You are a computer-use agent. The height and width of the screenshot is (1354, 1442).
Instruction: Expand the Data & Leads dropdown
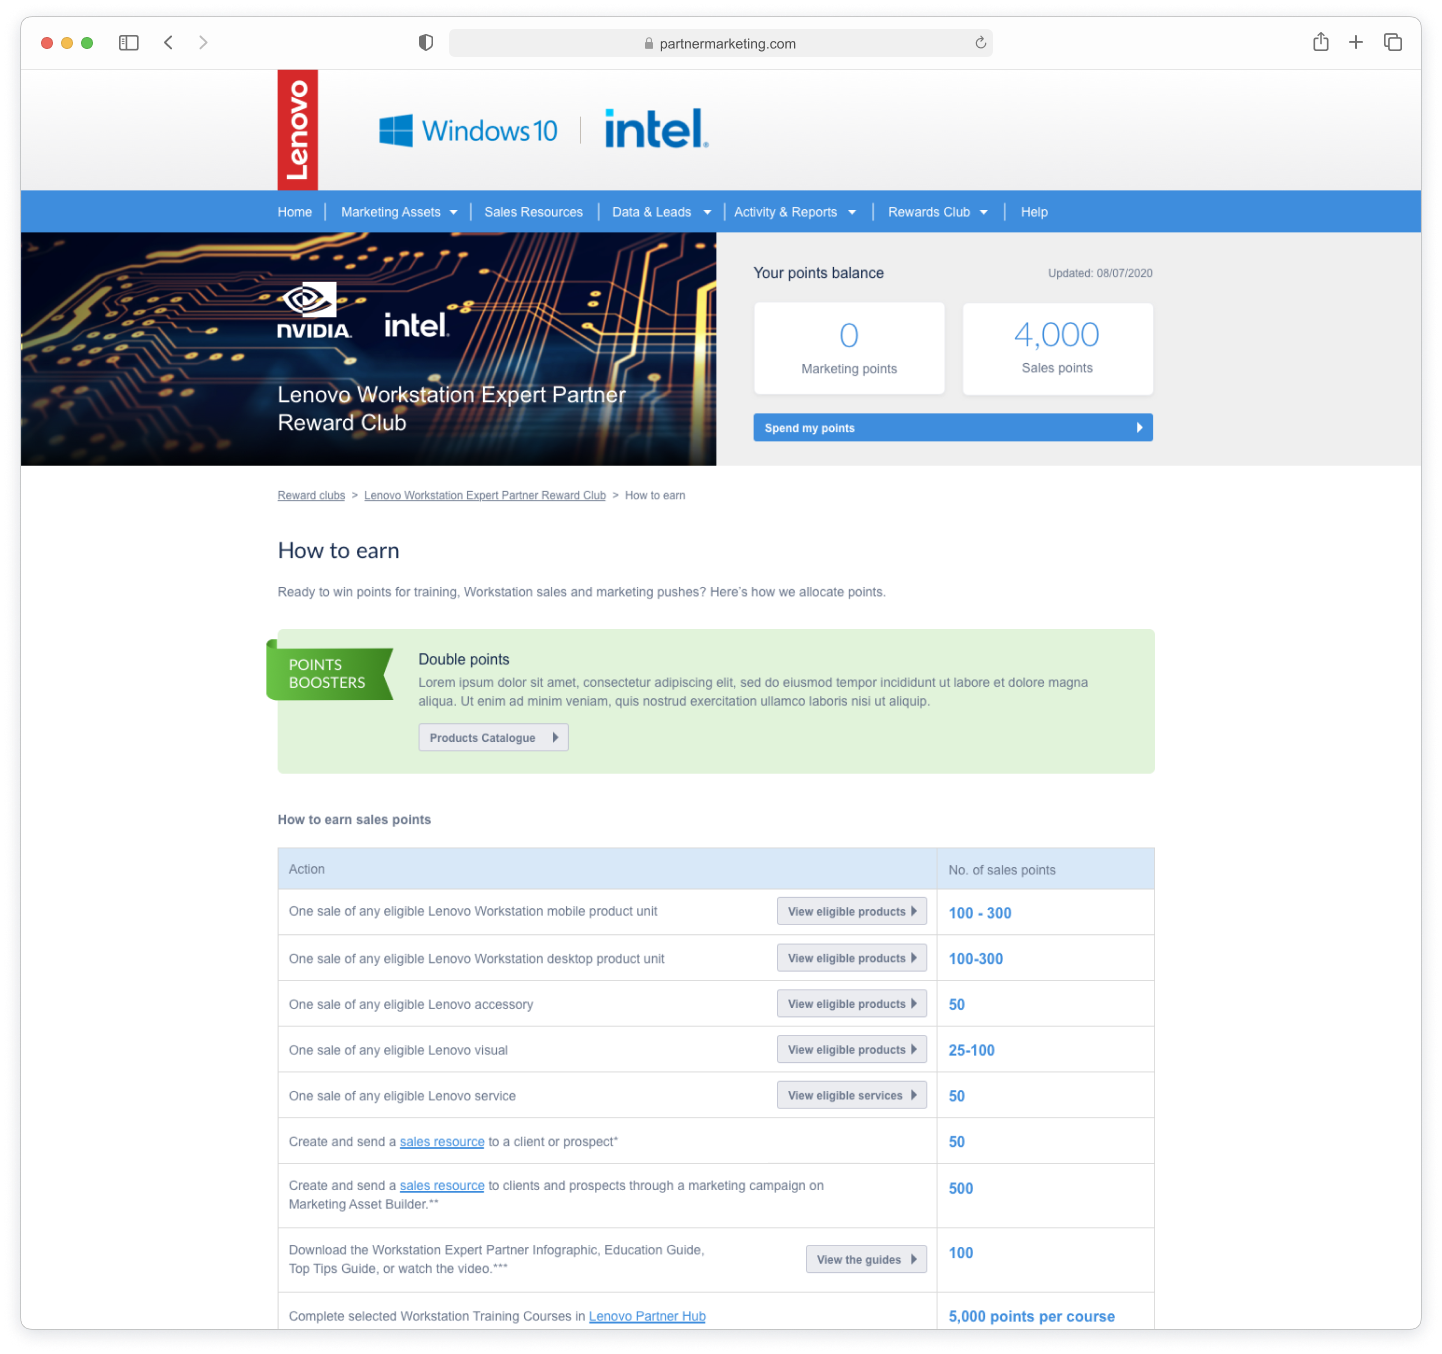(661, 212)
